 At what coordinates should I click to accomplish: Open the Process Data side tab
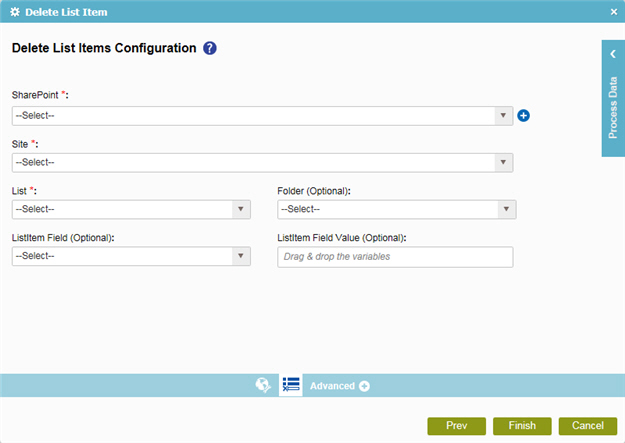pyautogui.click(x=613, y=108)
